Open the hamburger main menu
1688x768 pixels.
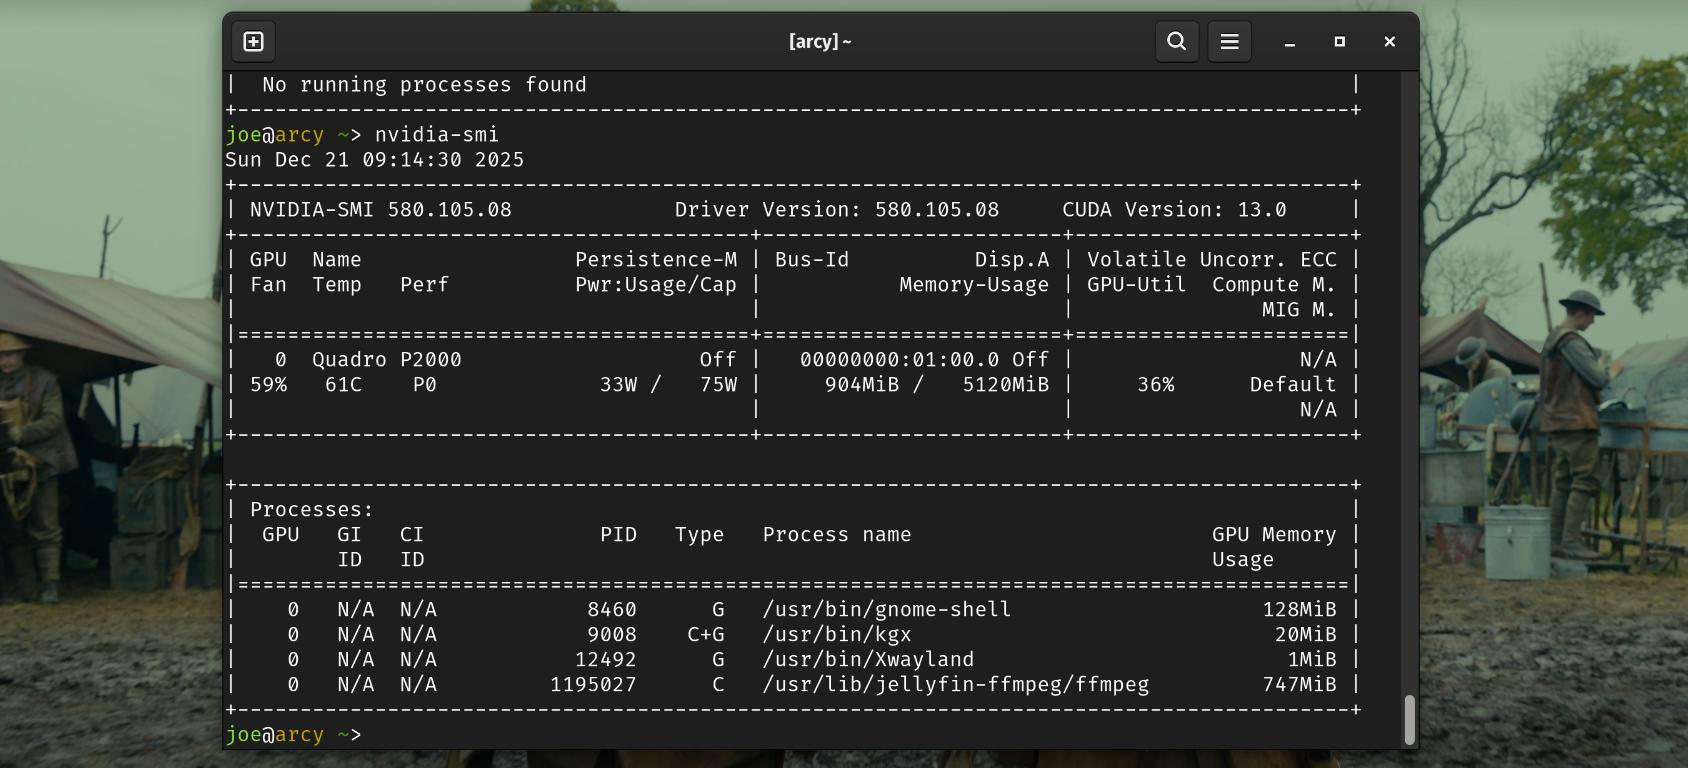tap(1229, 41)
